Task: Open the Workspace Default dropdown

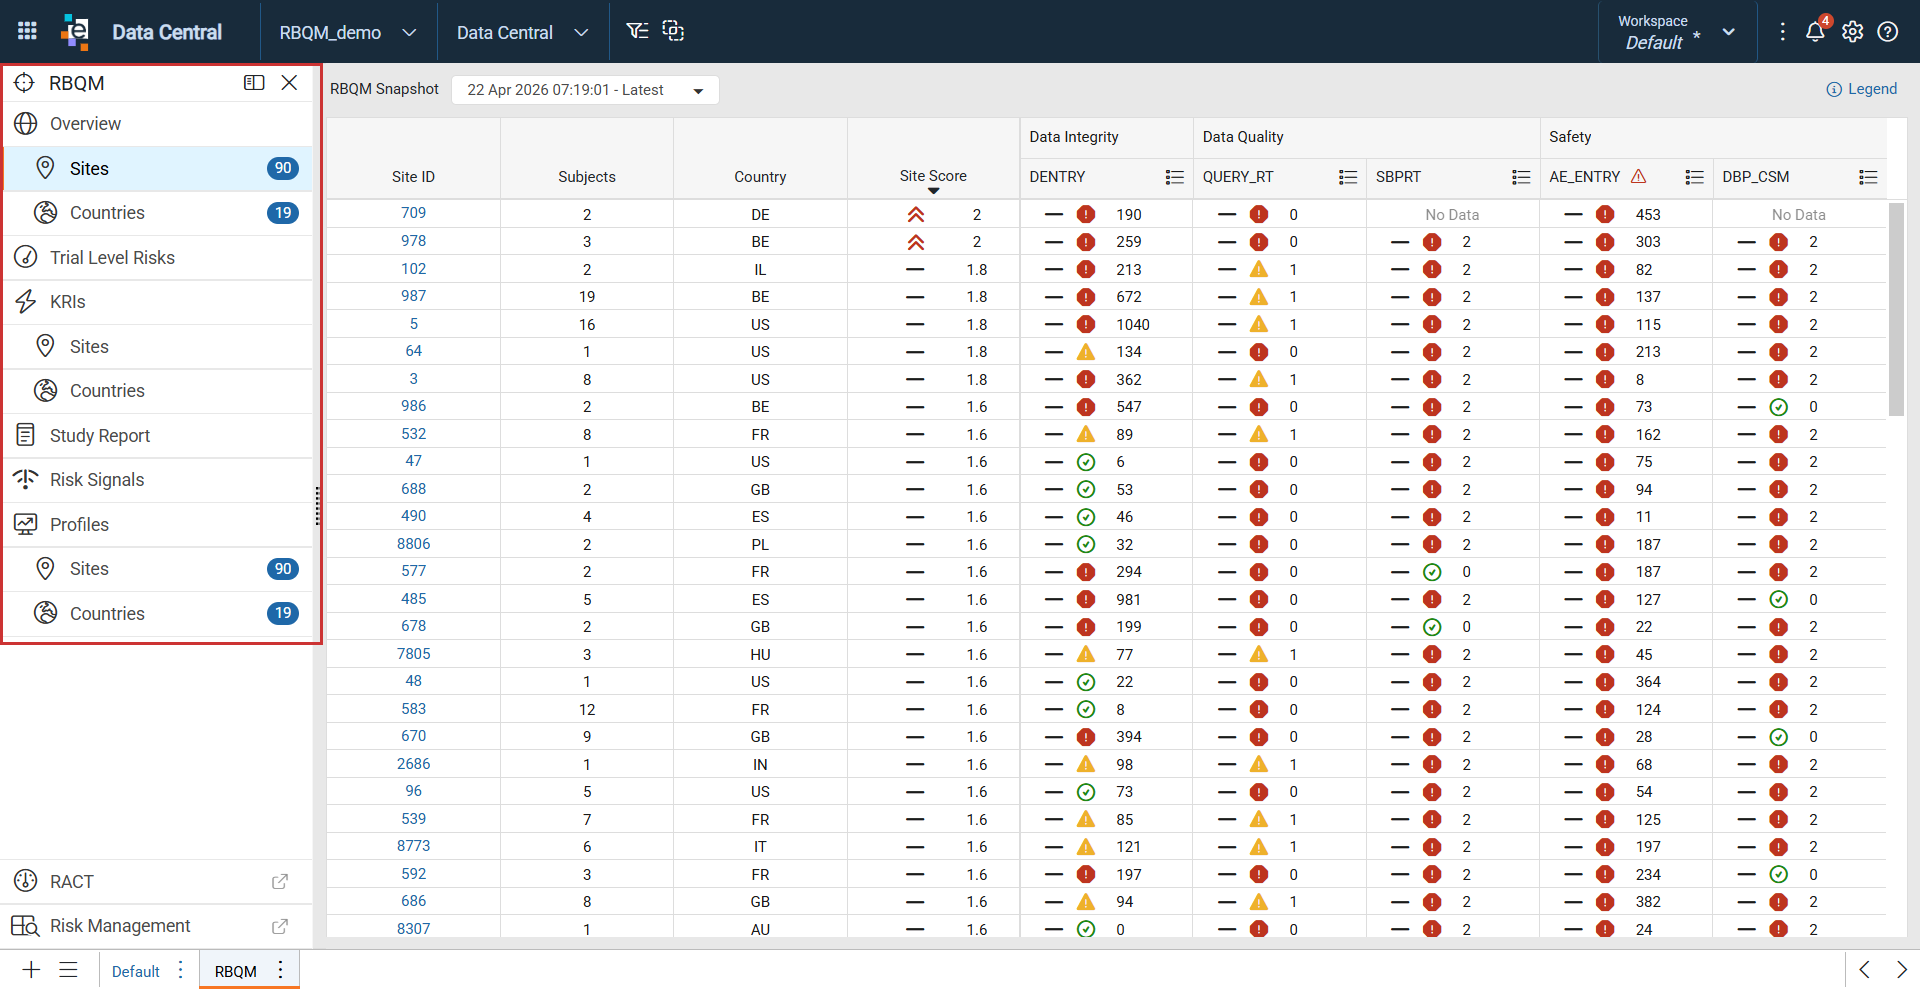Action: point(1728,32)
